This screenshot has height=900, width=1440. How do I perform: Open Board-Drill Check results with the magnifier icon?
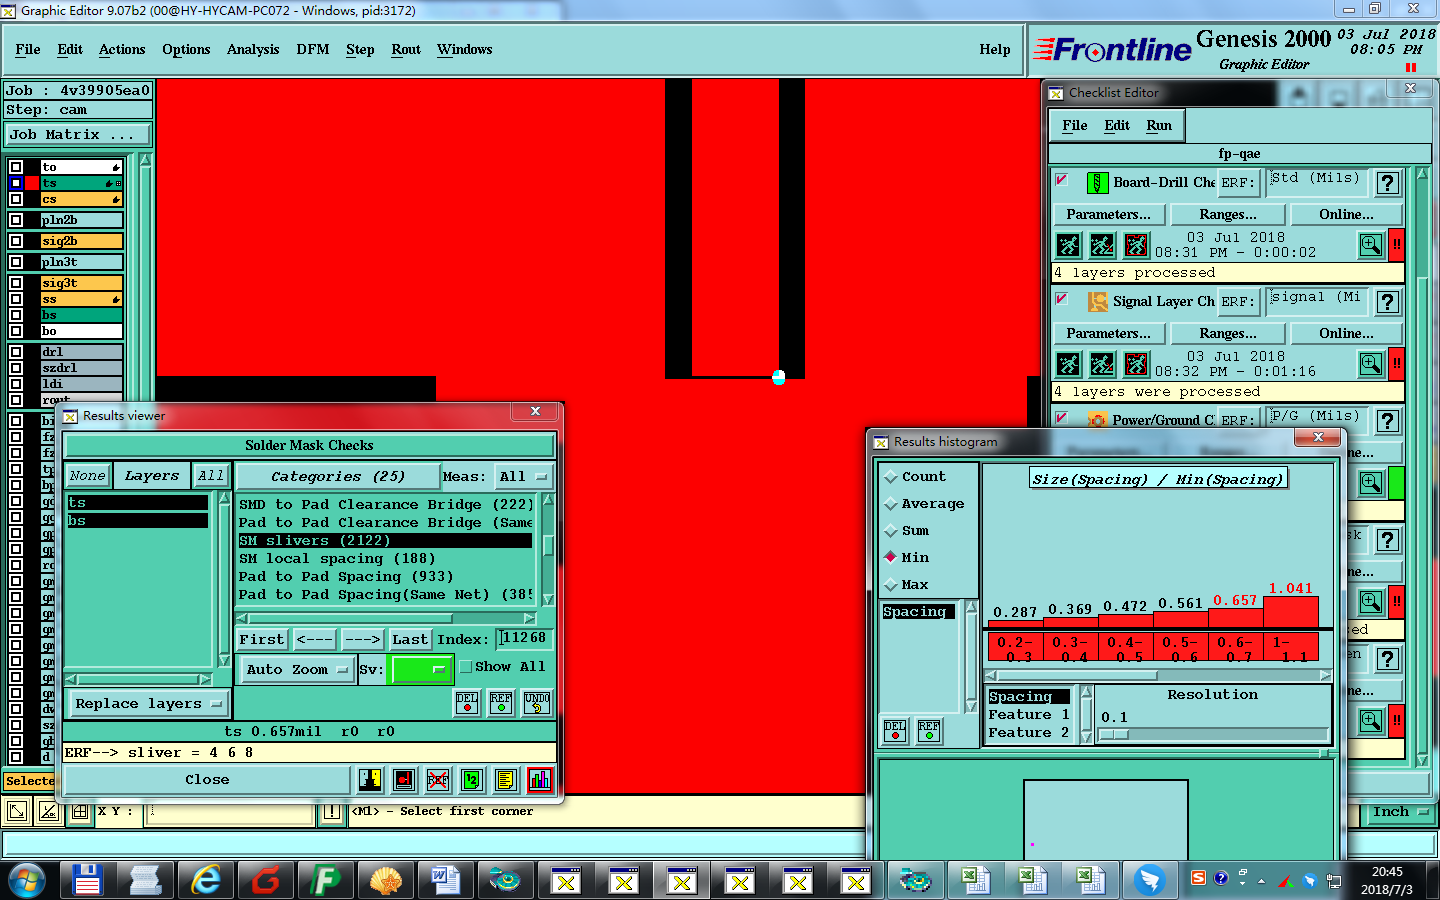pos(1371,245)
